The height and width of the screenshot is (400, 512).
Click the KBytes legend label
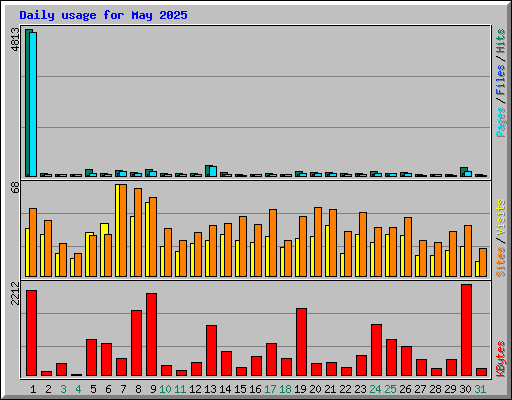pos(501,359)
